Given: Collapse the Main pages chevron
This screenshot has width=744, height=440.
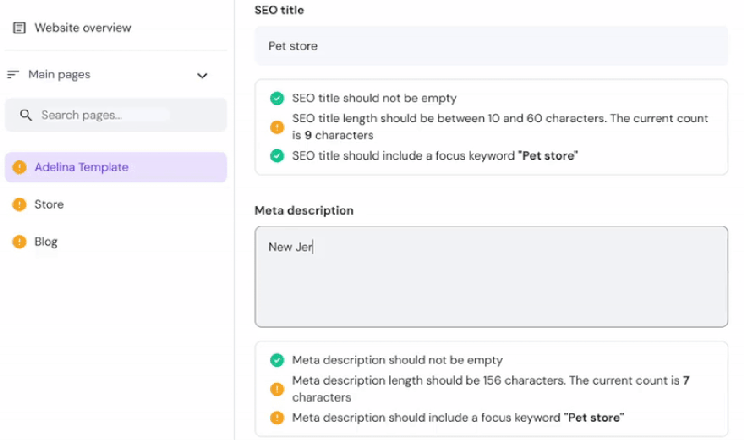Looking at the screenshot, I should [202, 75].
